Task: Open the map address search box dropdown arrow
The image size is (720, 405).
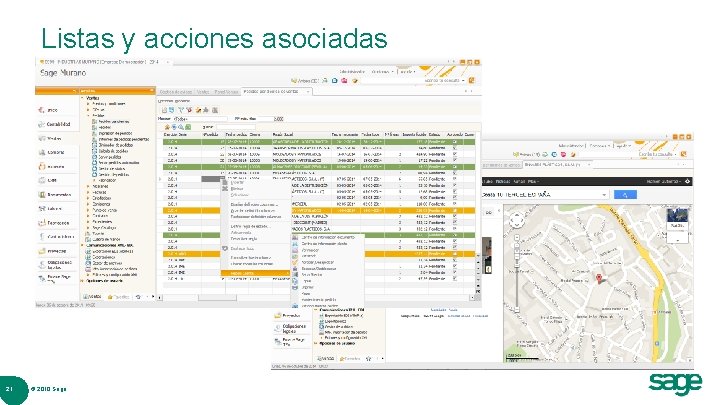Action: [x=604, y=195]
